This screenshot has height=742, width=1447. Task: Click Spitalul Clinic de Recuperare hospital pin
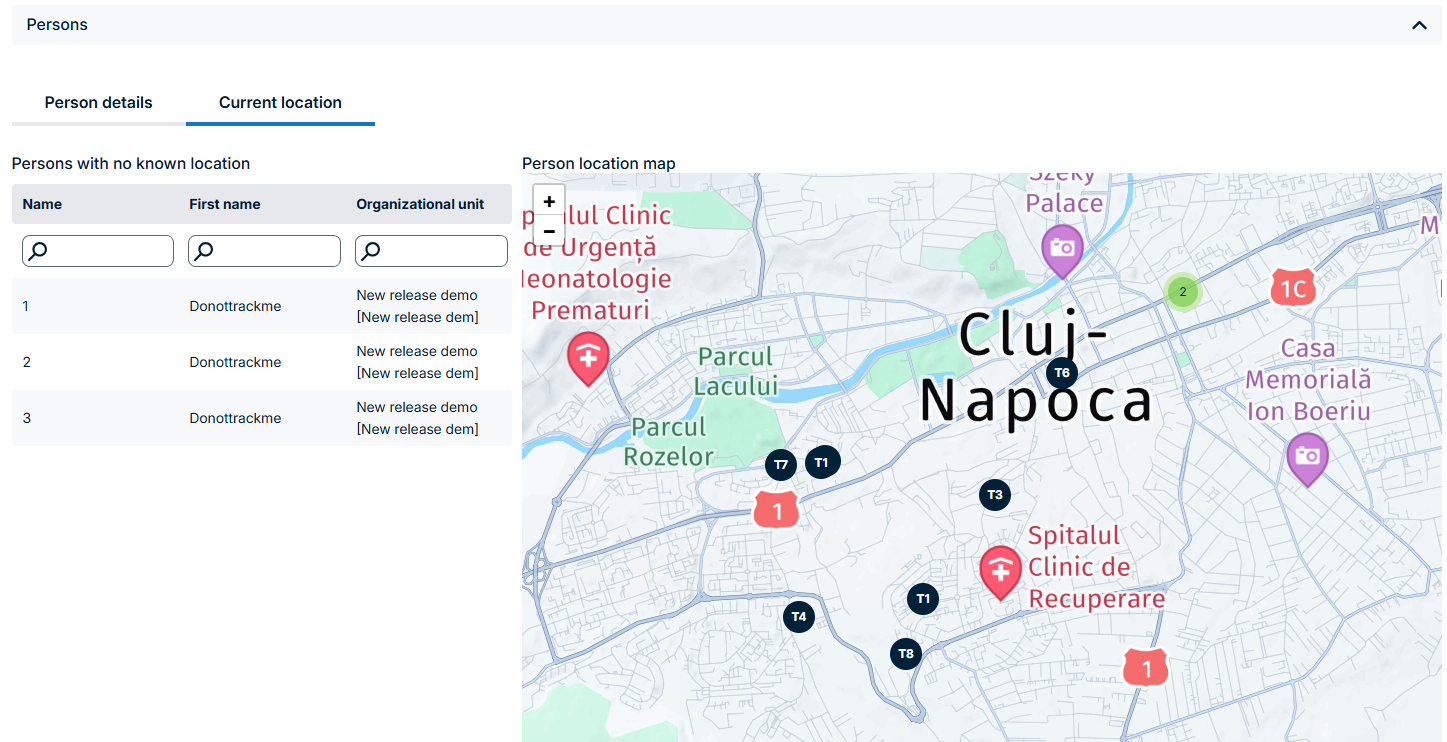coord(1000,570)
